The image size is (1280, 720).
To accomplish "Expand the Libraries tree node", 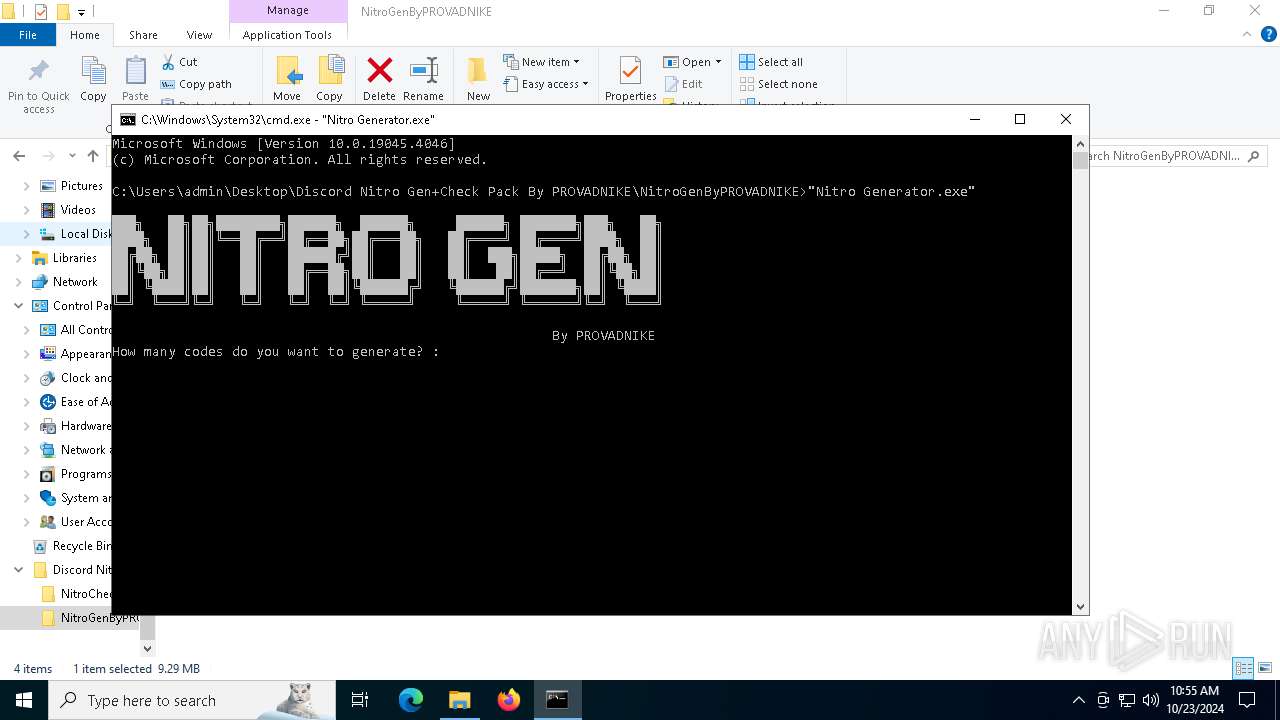I will tap(18, 258).
